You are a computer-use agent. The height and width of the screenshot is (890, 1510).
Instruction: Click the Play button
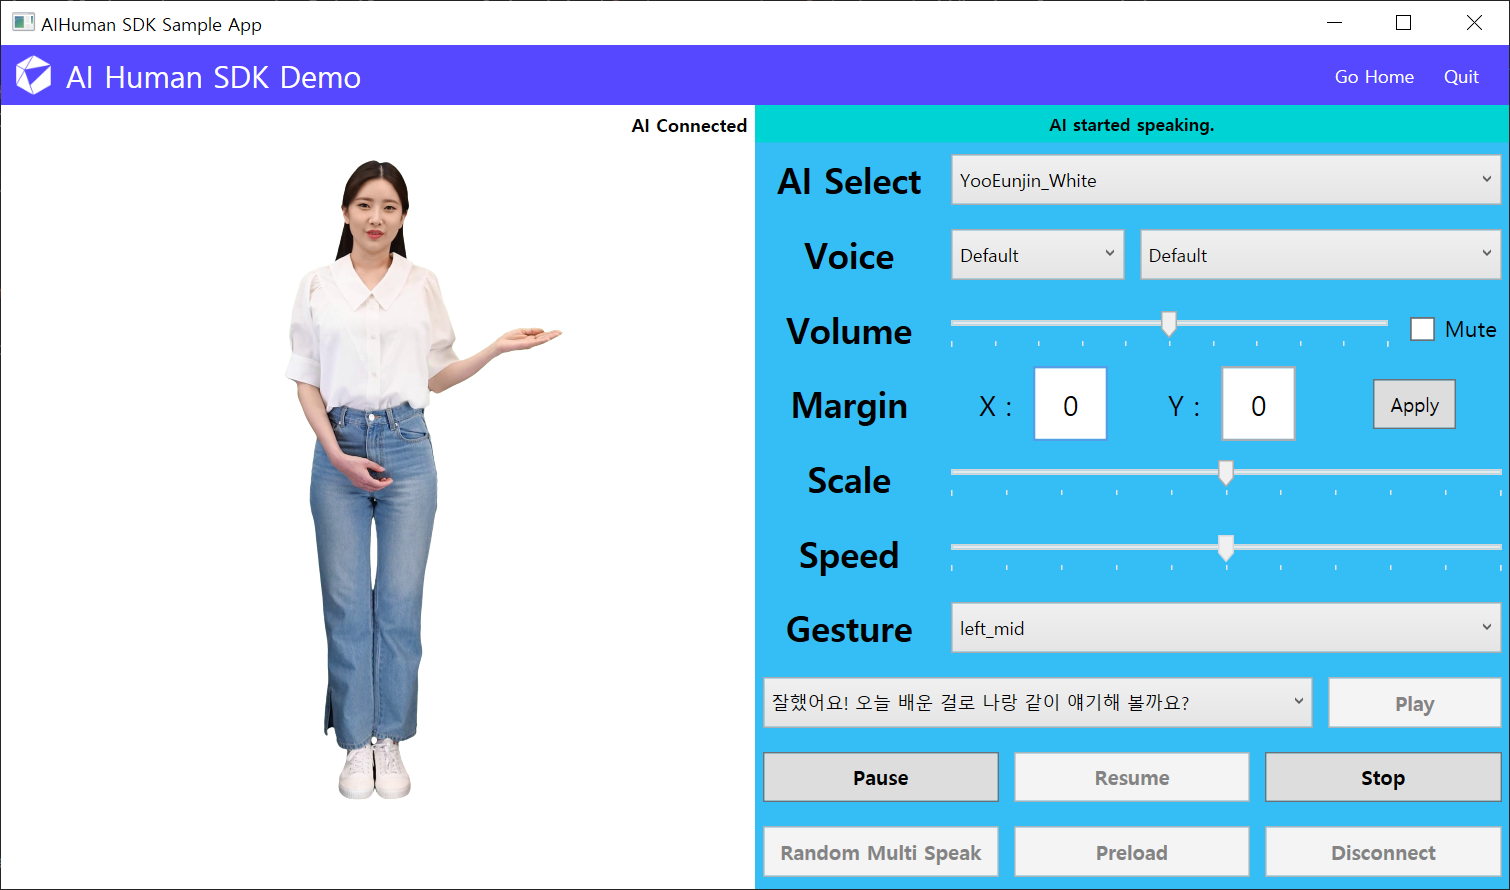1414,703
